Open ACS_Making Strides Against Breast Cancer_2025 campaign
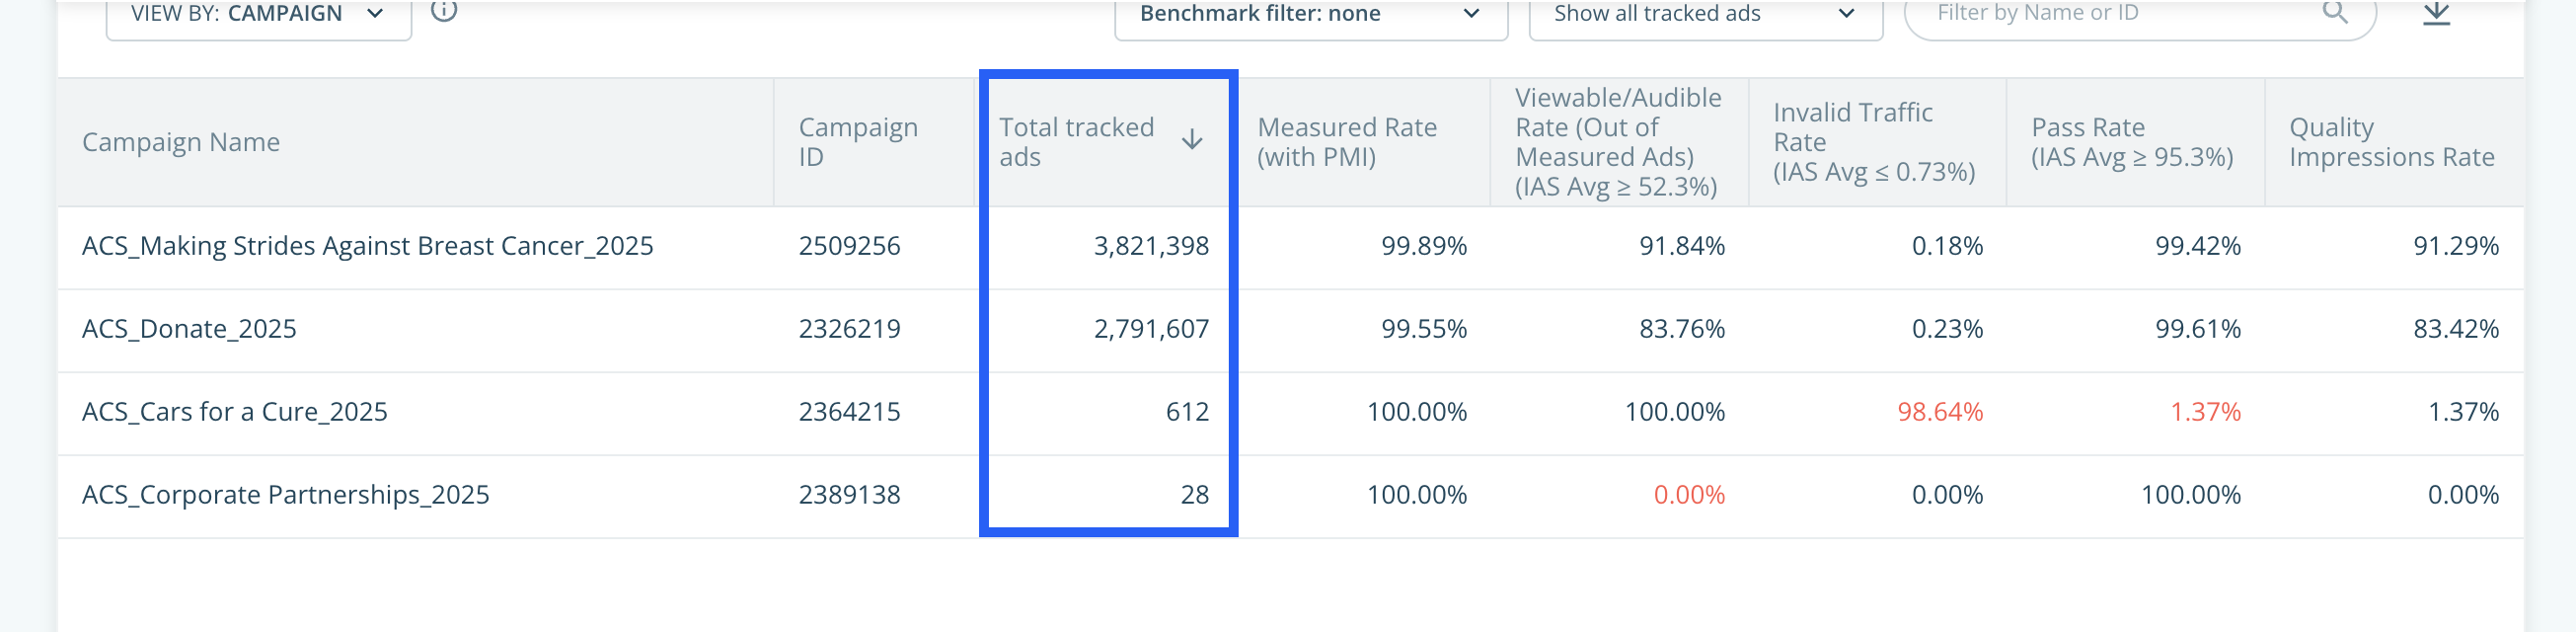The width and height of the screenshot is (2576, 632). click(x=367, y=246)
